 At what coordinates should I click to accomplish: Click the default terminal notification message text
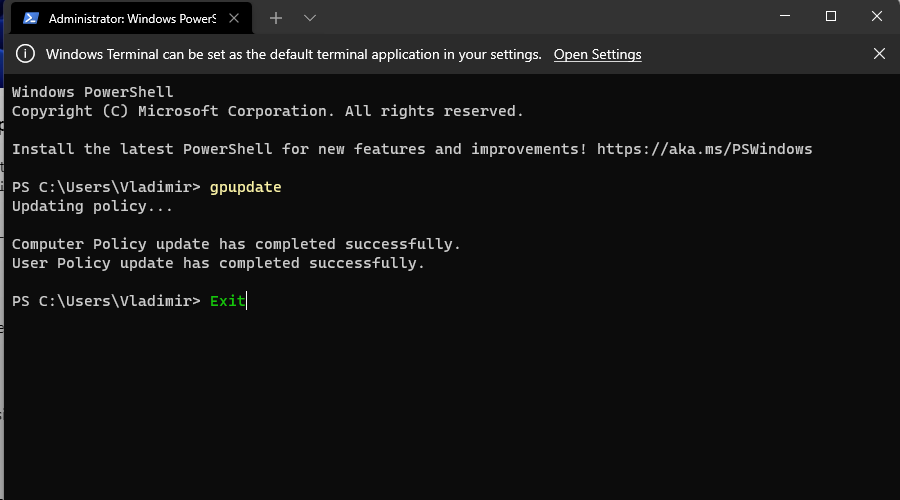coord(294,55)
